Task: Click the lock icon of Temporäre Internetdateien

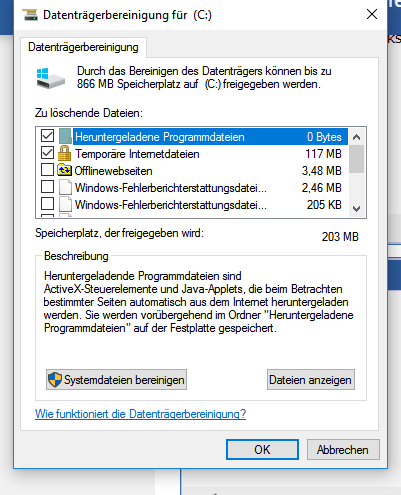Action: tap(64, 153)
